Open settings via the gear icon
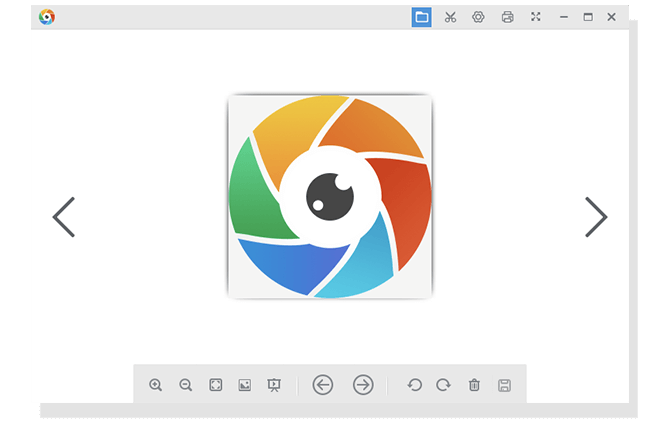 (478, 17)
